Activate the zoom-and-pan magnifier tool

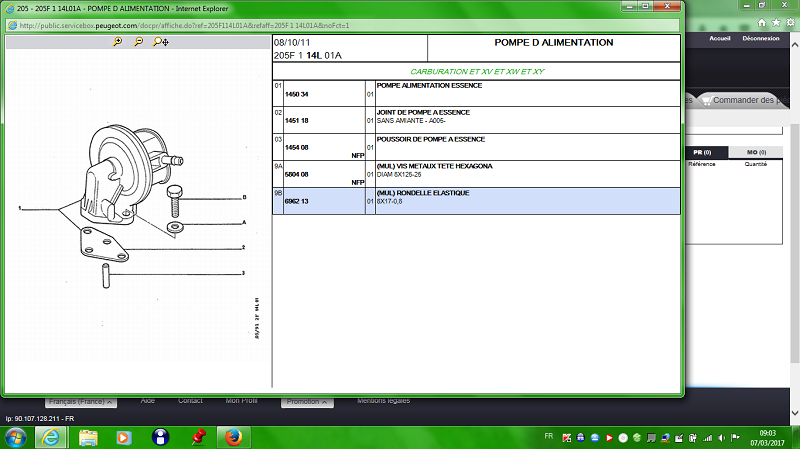(161, 42)
